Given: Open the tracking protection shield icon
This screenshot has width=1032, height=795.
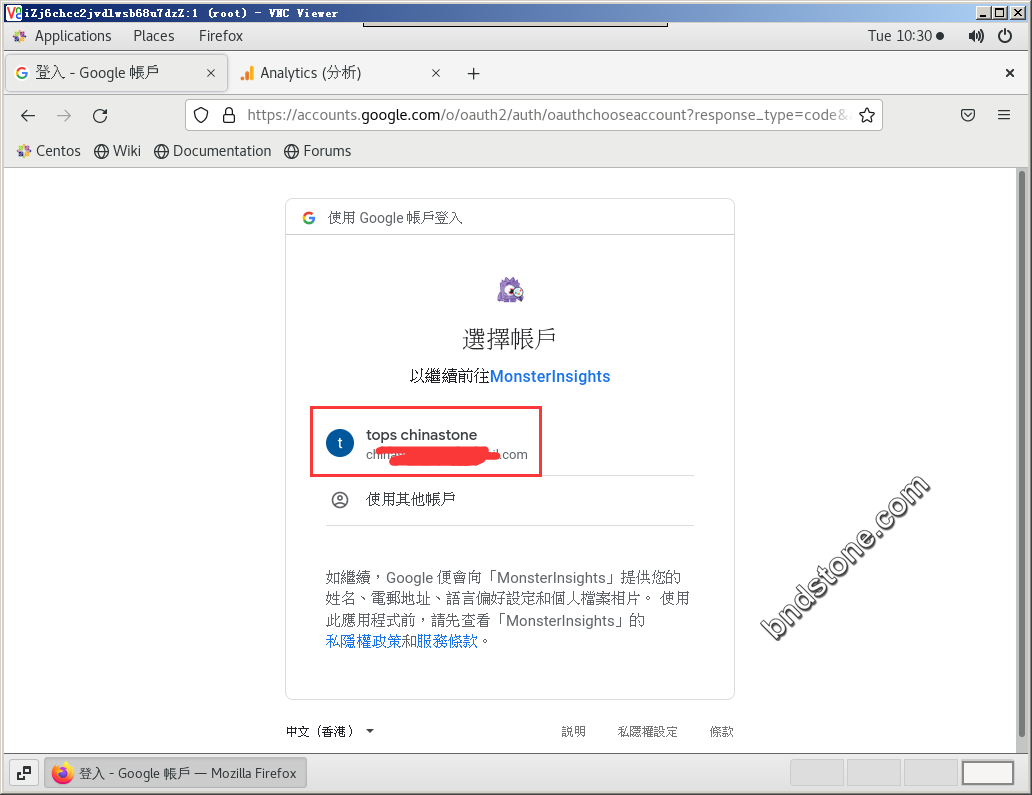Looking at the screenshot, I should pyautogui.click(x=201, y=115).
